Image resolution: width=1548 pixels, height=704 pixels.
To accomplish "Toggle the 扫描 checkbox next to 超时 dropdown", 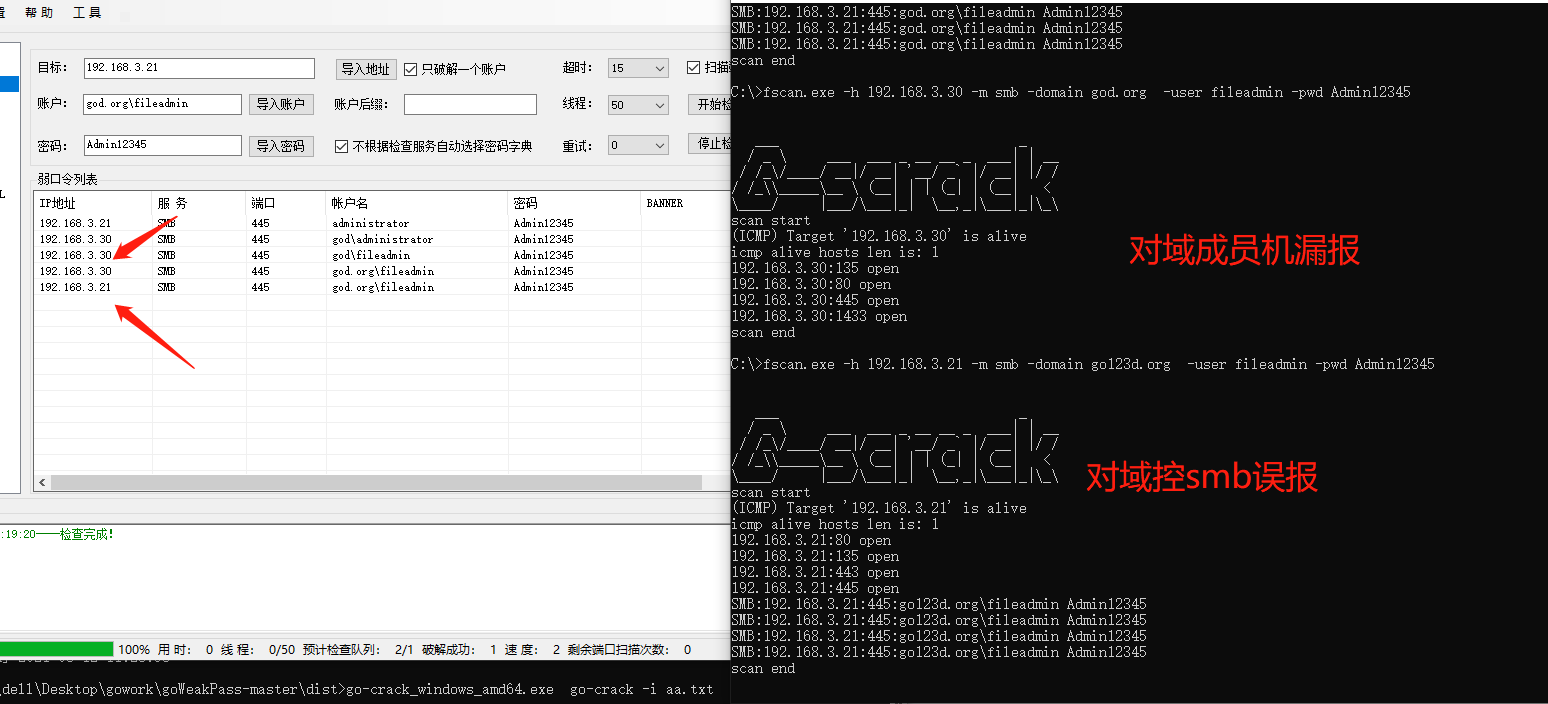I will pos(708,68).
